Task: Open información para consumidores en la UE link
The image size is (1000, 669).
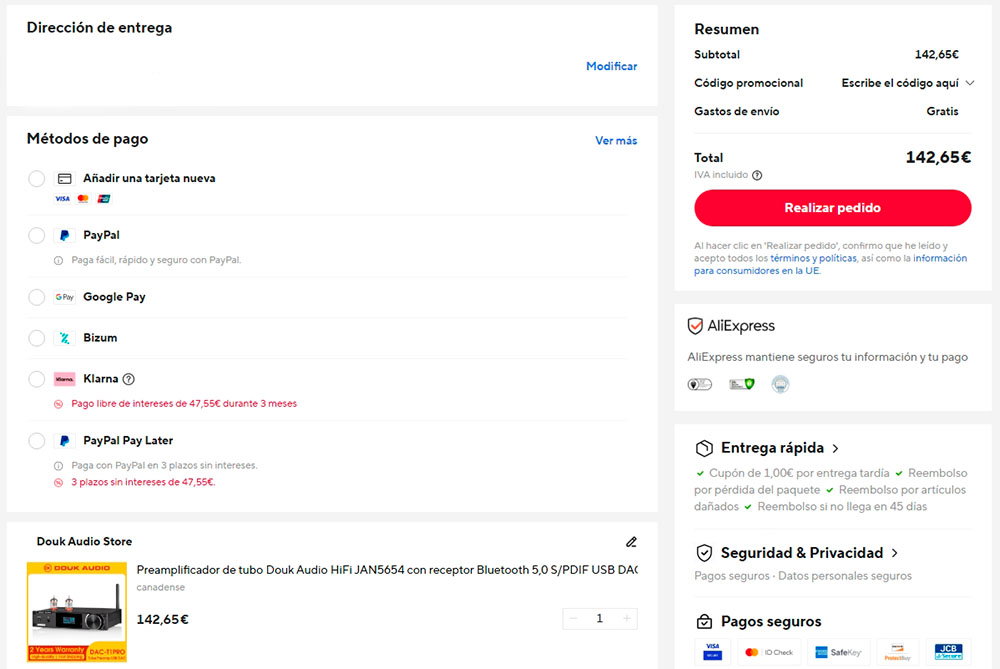Action: click(830, 265)
